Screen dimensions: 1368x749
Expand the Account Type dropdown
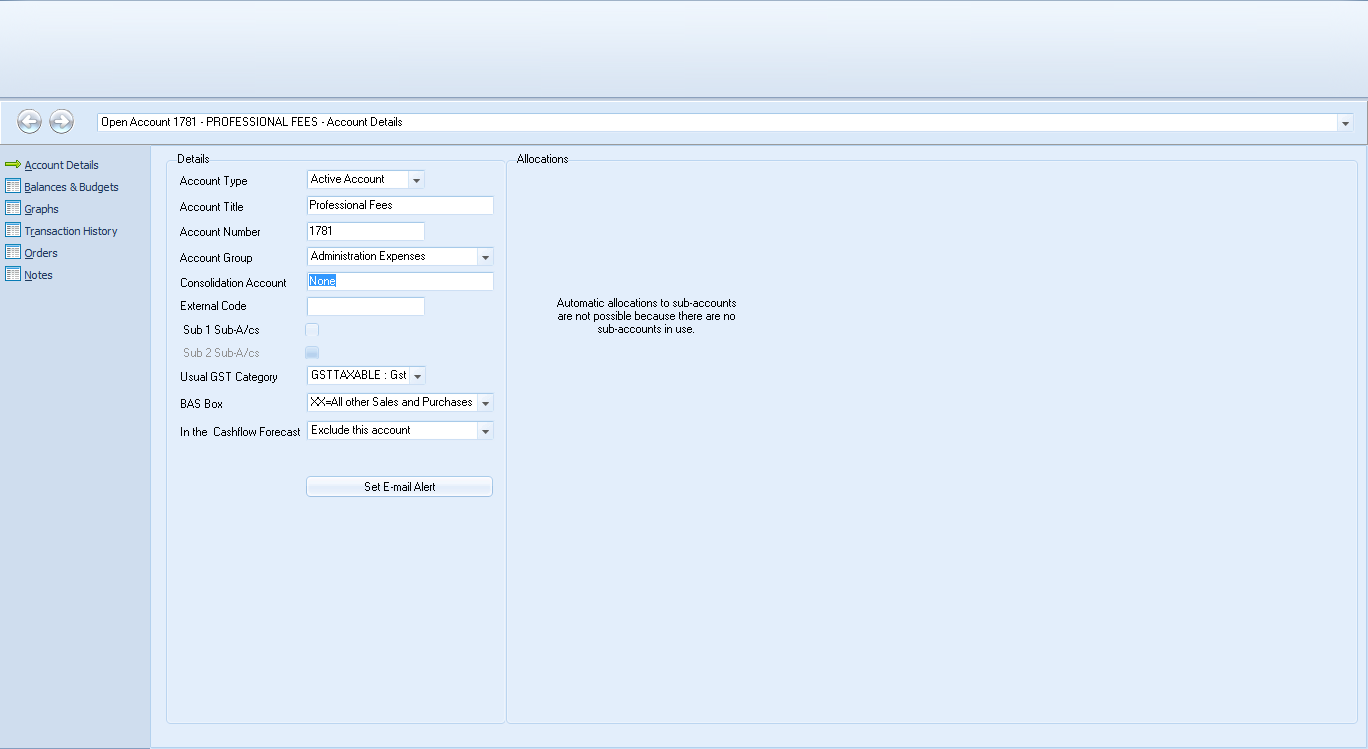click(x=416, y=180)
